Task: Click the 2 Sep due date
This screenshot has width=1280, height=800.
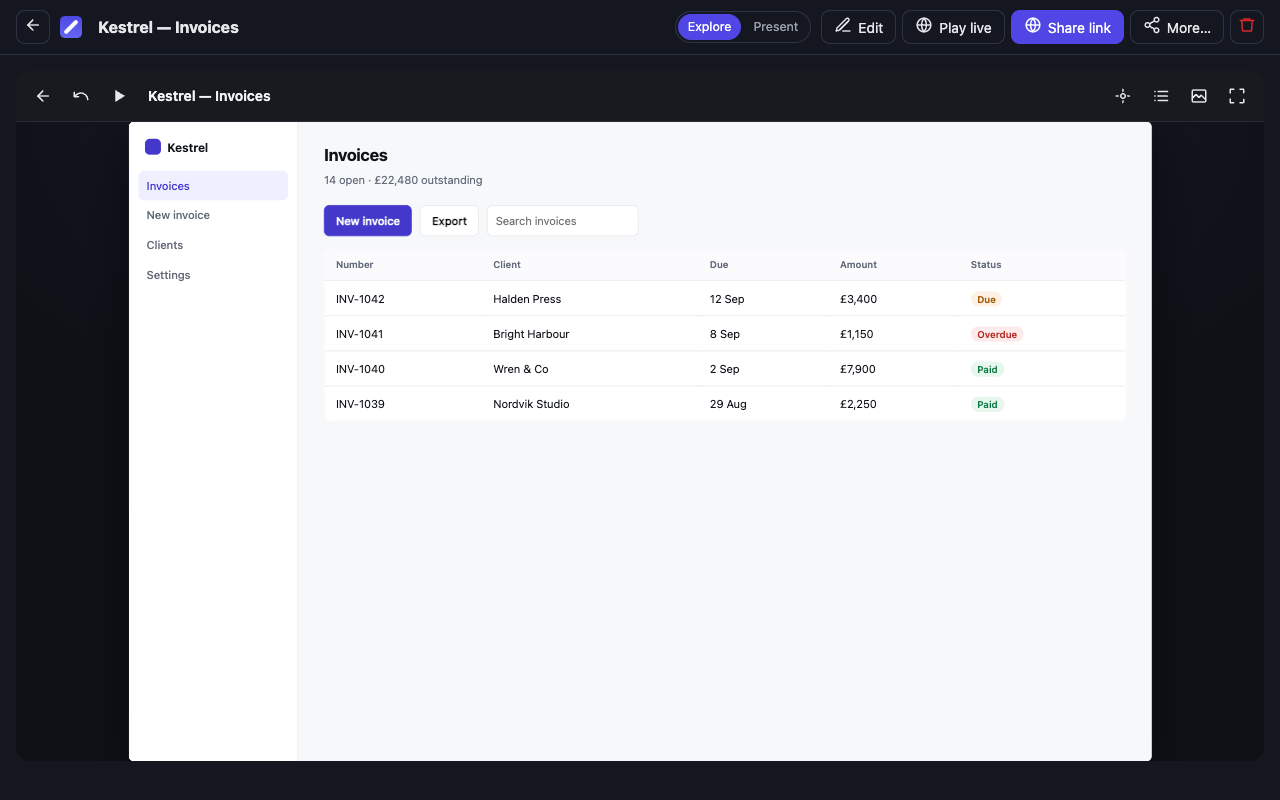Action: tap(725, 369)
